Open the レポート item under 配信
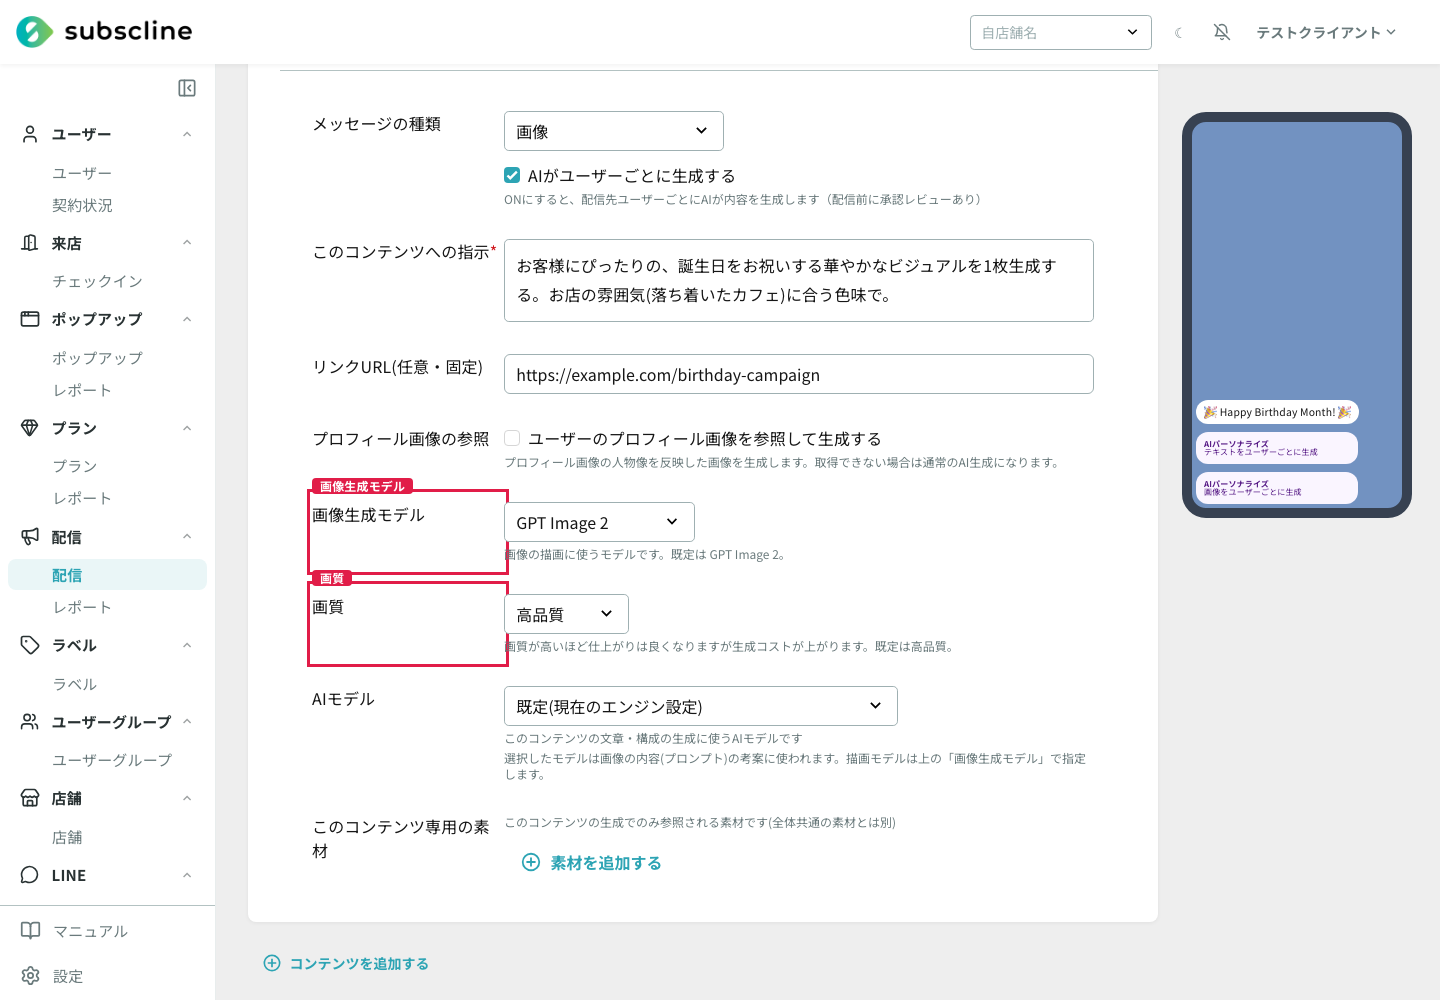1440x1000 pixels. point(82,607)
